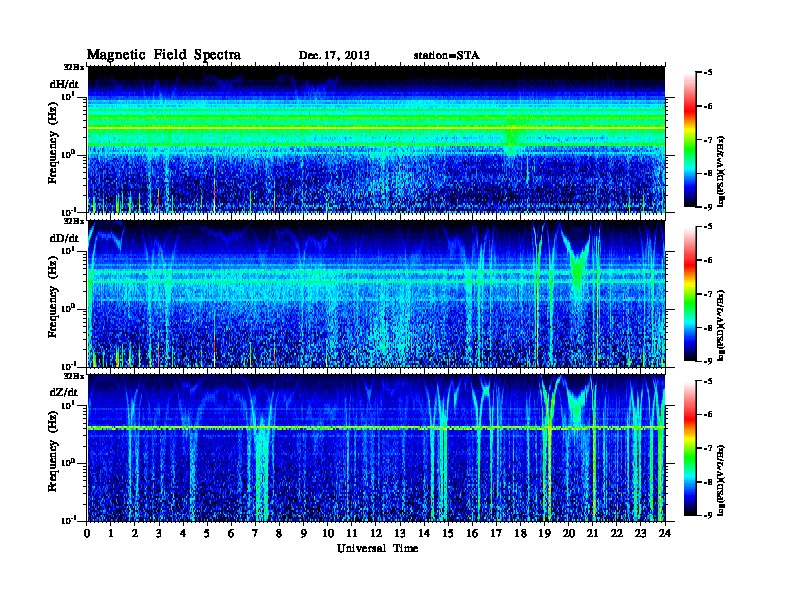Click hour tick label "16" on time axis
The height and width of the screenshot is (612, 792).
click(x=472, y=534)
